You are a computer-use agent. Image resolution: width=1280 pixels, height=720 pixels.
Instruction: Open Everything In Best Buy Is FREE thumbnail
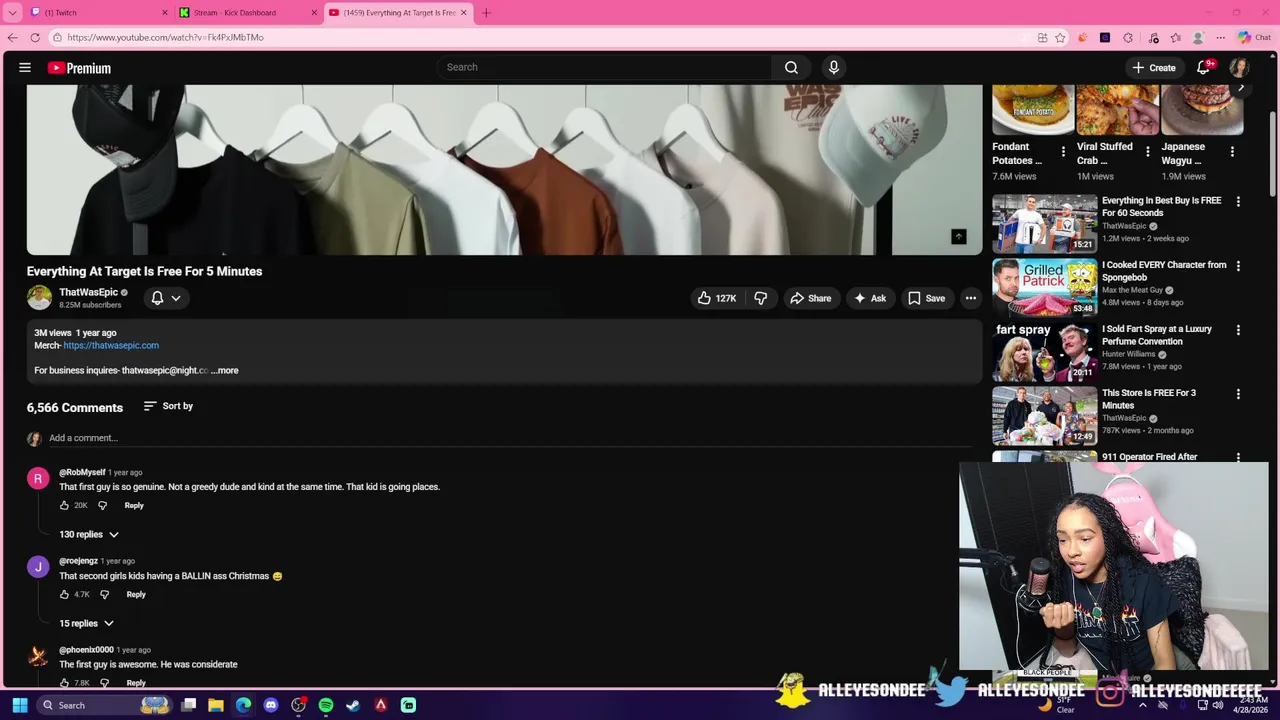pyautogui.click(x=1044, y=222)
